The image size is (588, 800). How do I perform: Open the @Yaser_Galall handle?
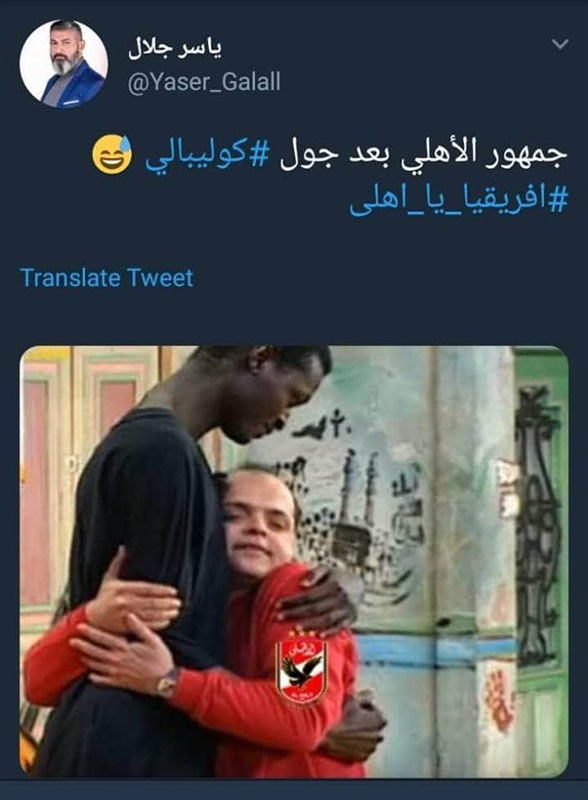pyautogui.click(x=204, y=82)
